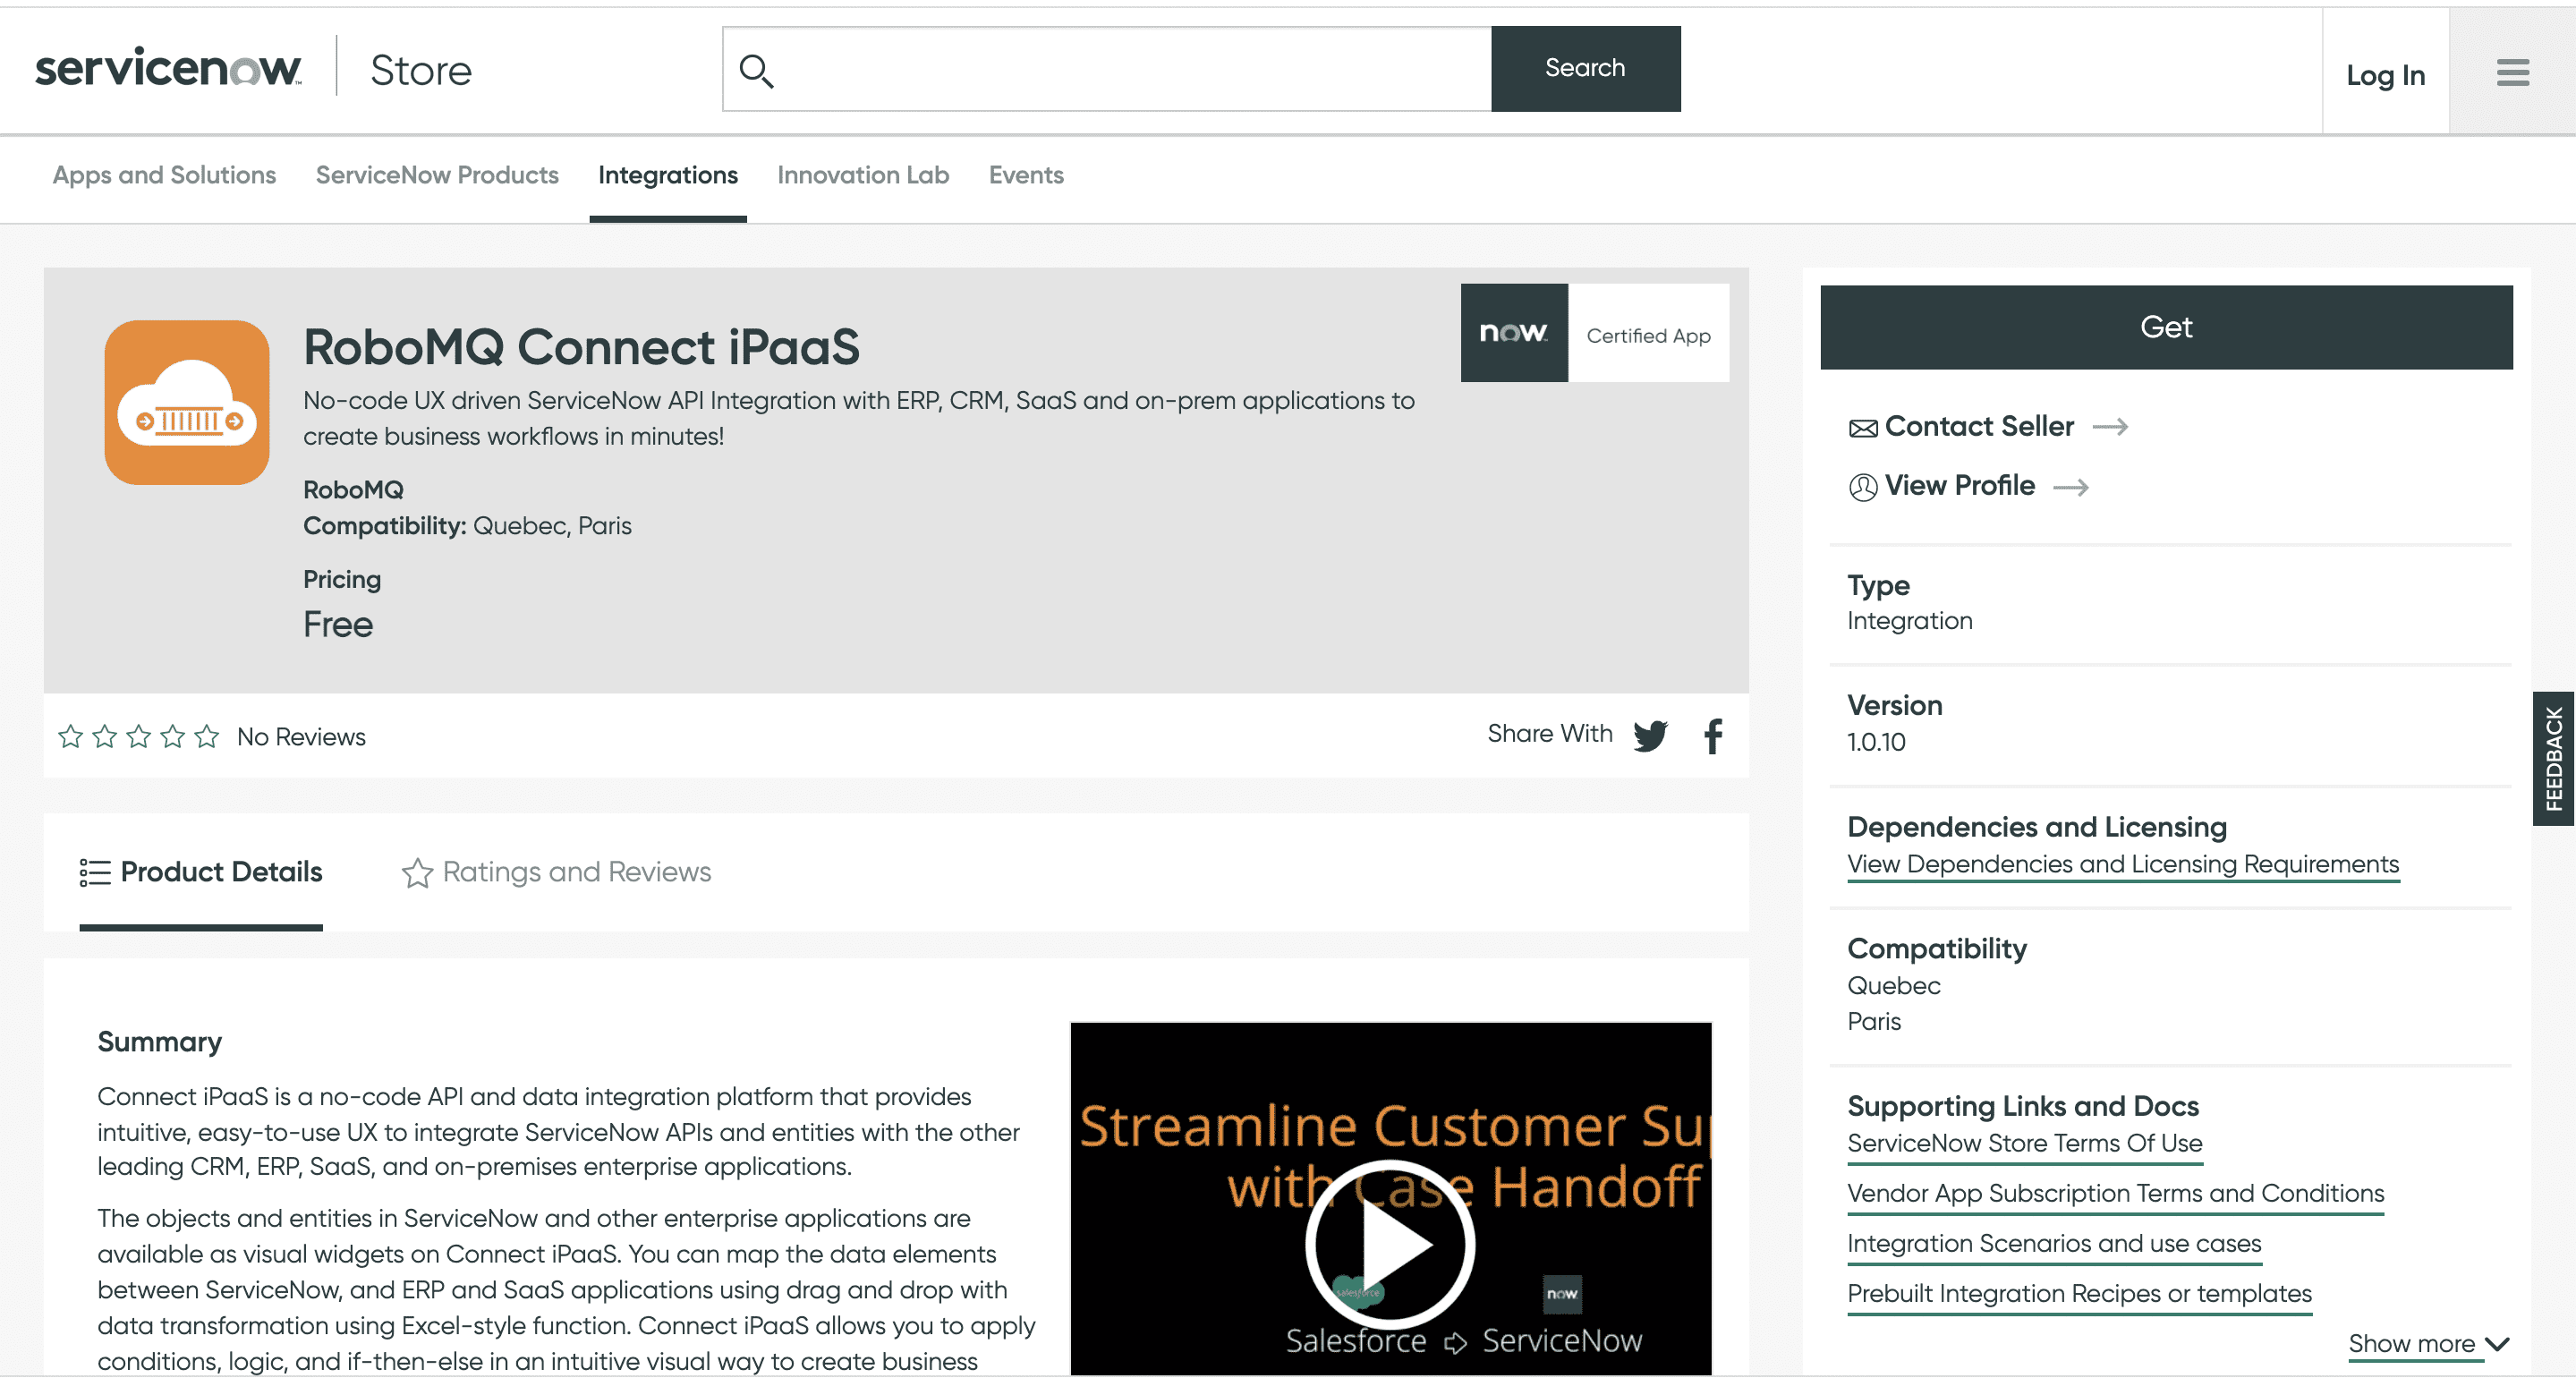The image size is (2576, 1378).
Task: Select the Integrations nav tab
Action: point(668,175)
